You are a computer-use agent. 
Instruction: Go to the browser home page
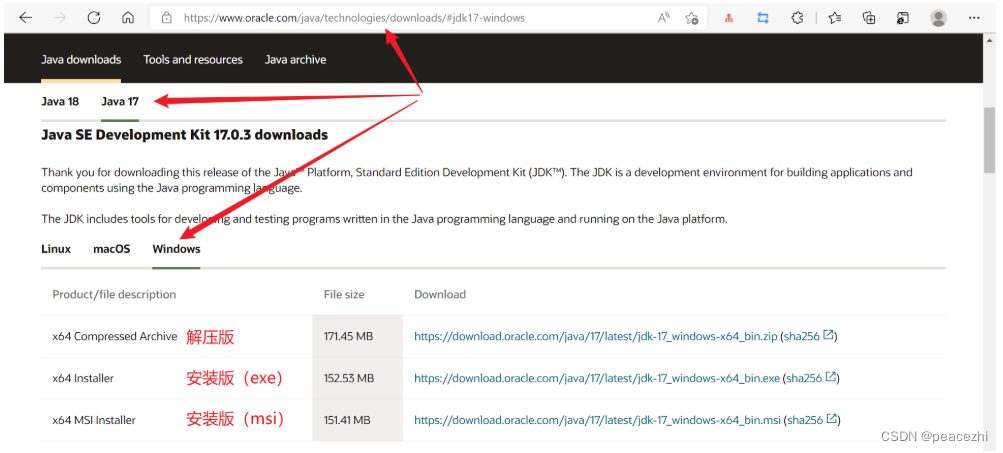click(x=128, y=18)
